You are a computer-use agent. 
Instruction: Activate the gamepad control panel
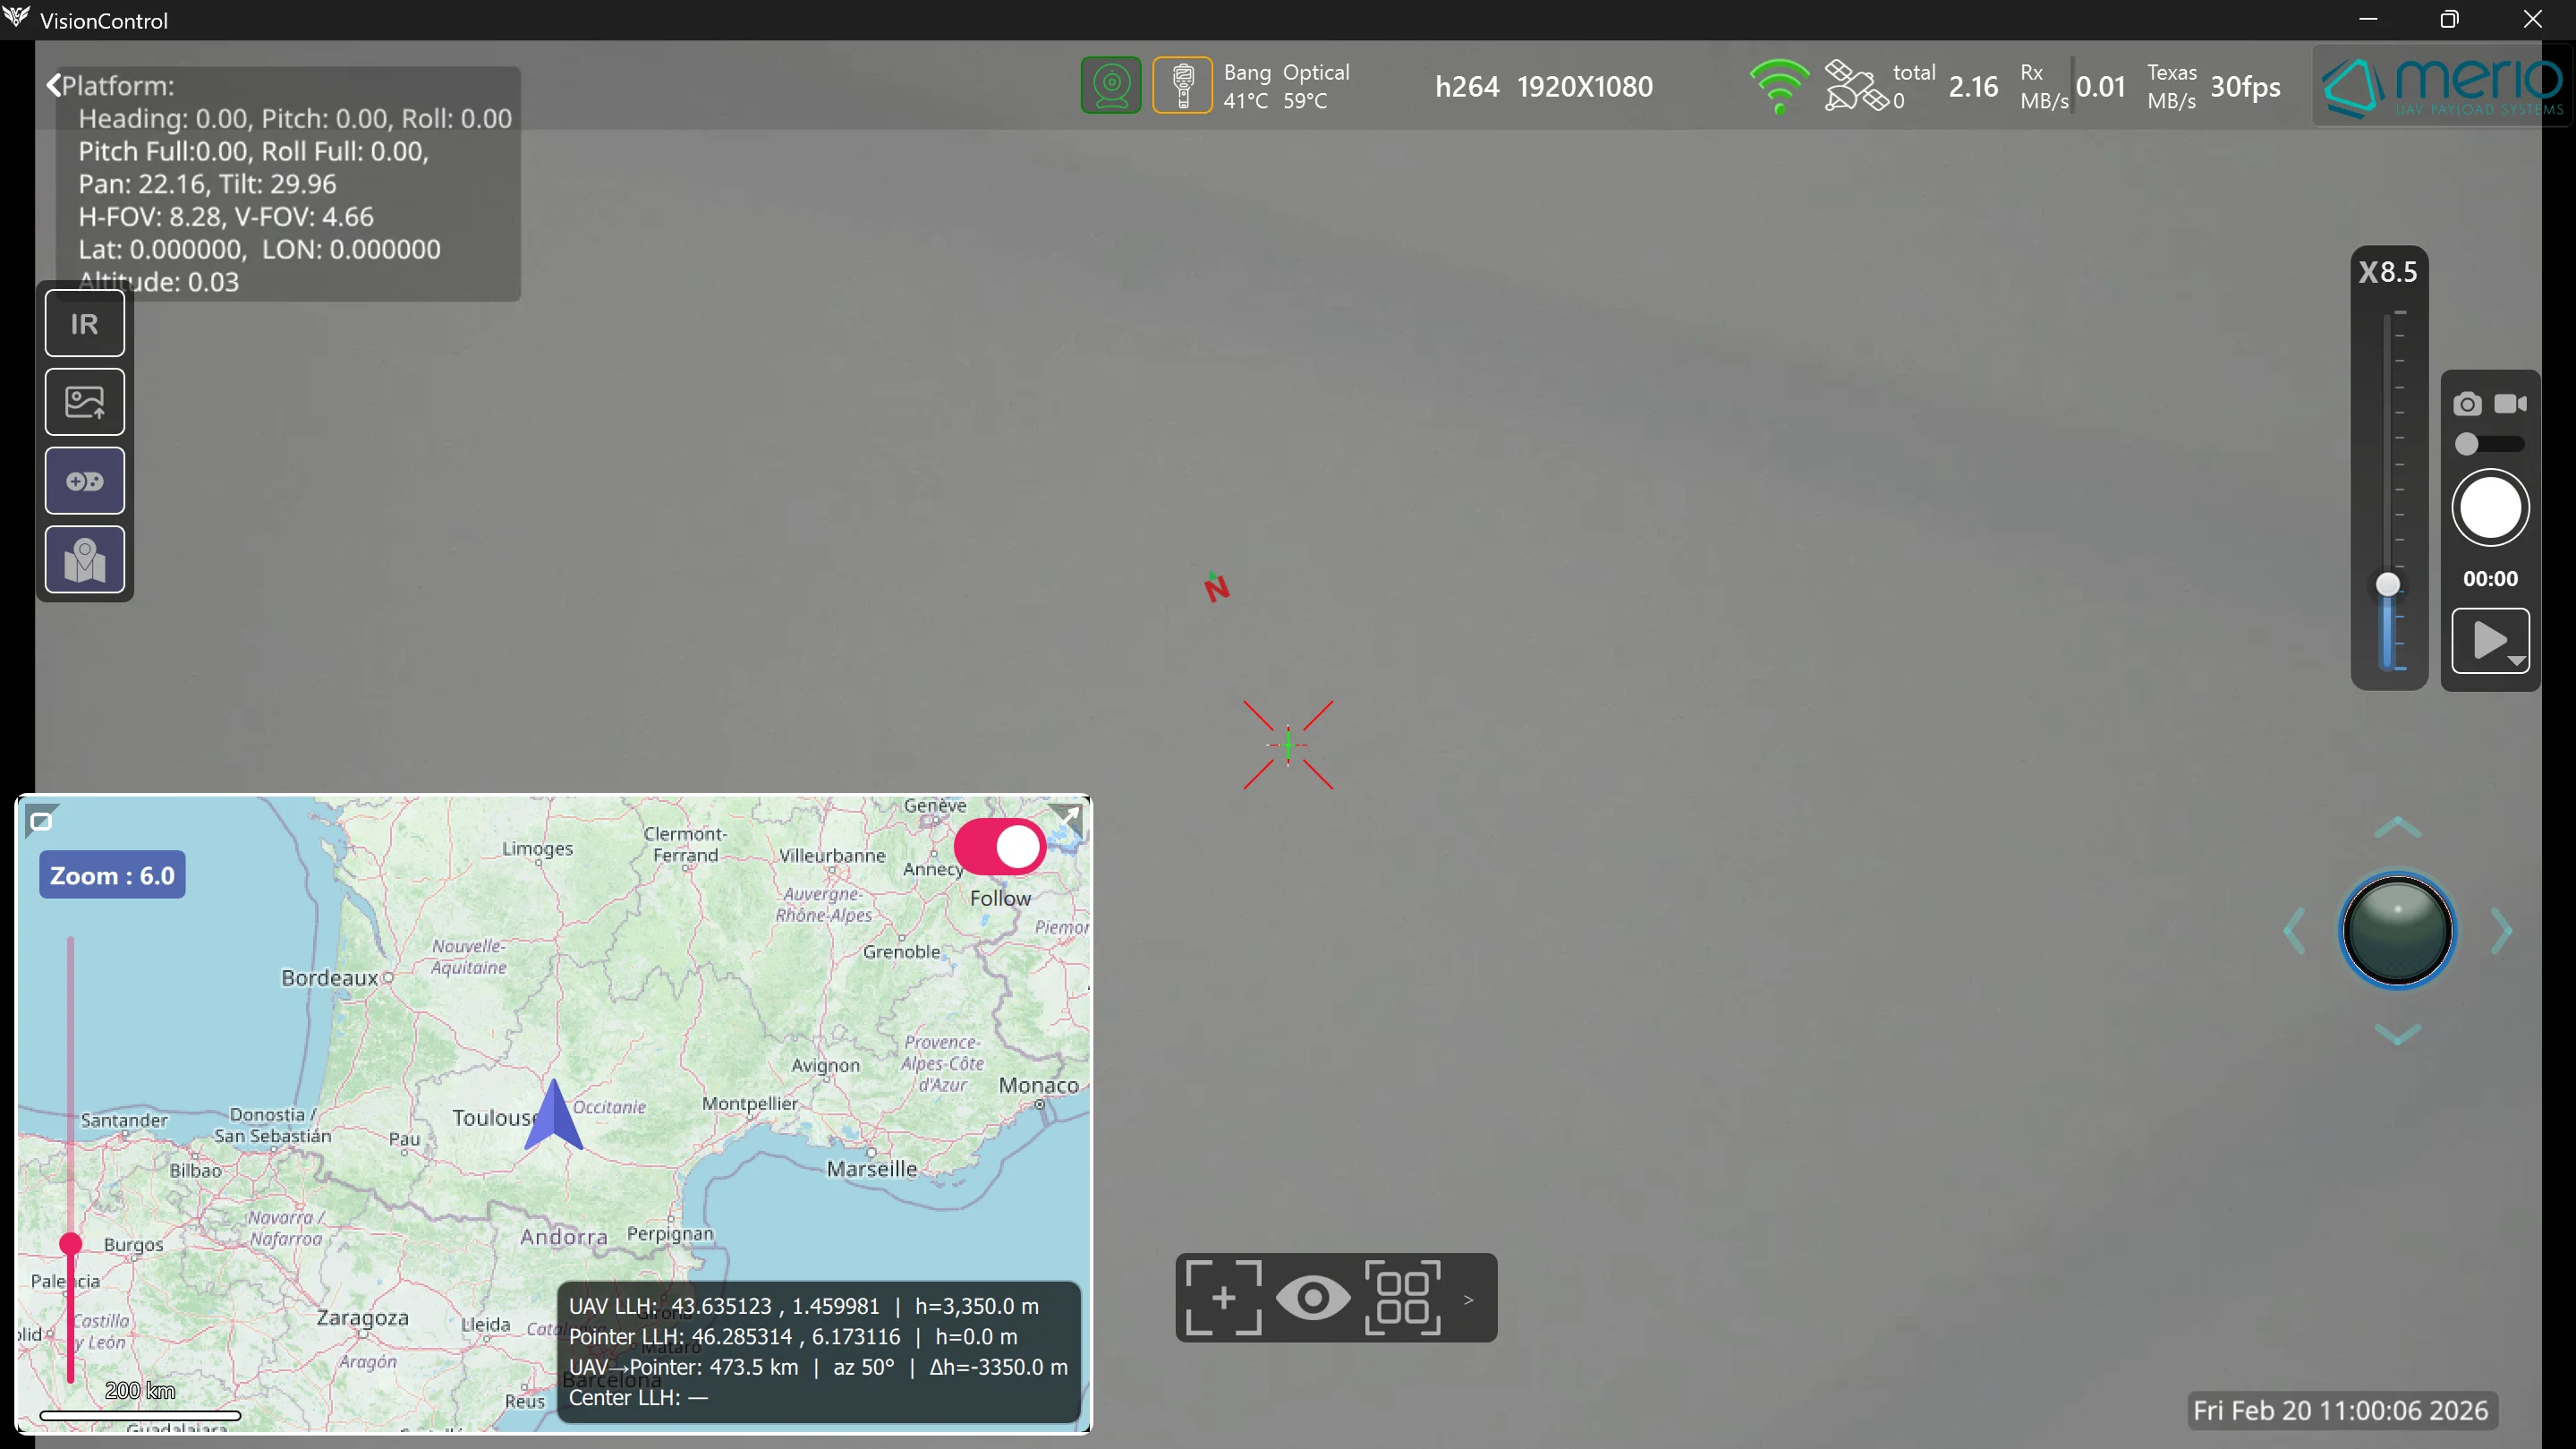pyautogui.click(x=84, y=480)
